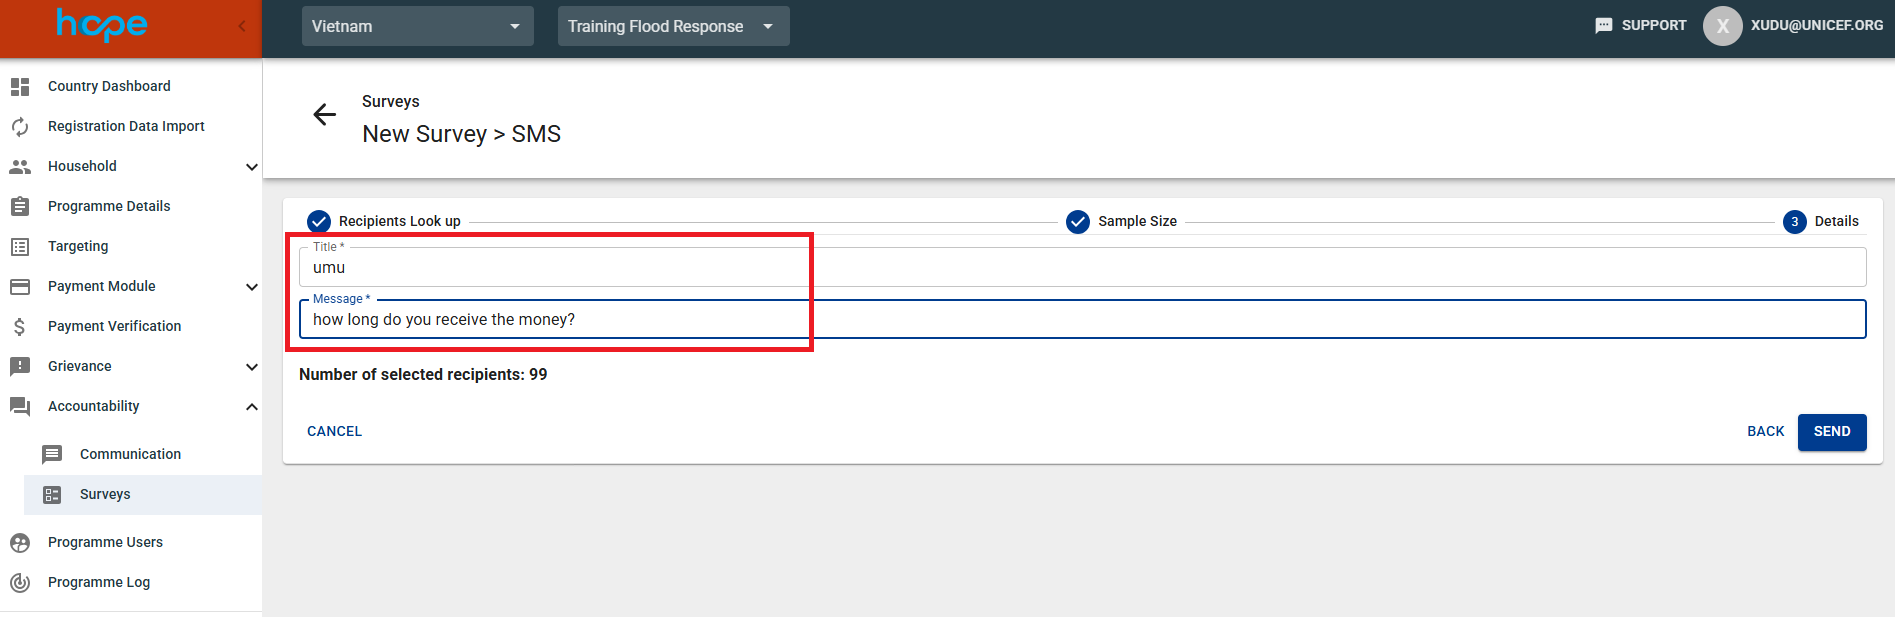The height and width of the screenshot is (617, 1895).
Task: Open the Vietnam country dropdown
Action: 417,26
